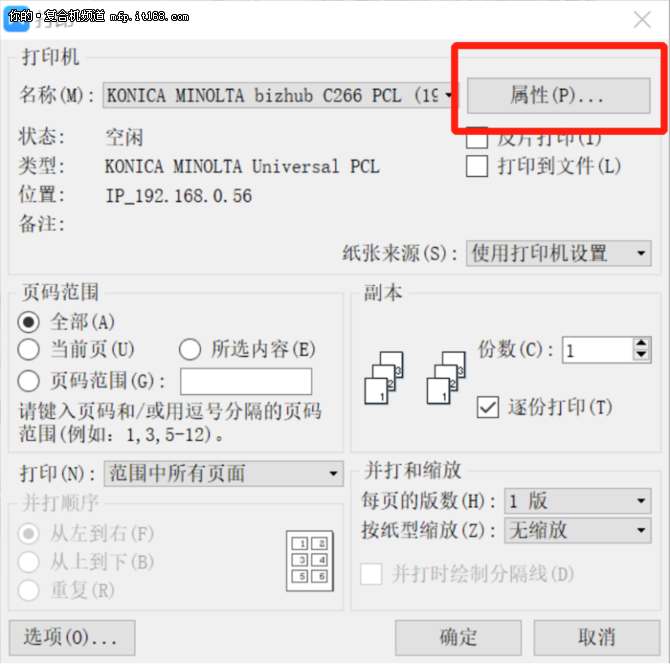Click the page range text input field
This screenshot has width=670, height=664.
tap(246, 381)
